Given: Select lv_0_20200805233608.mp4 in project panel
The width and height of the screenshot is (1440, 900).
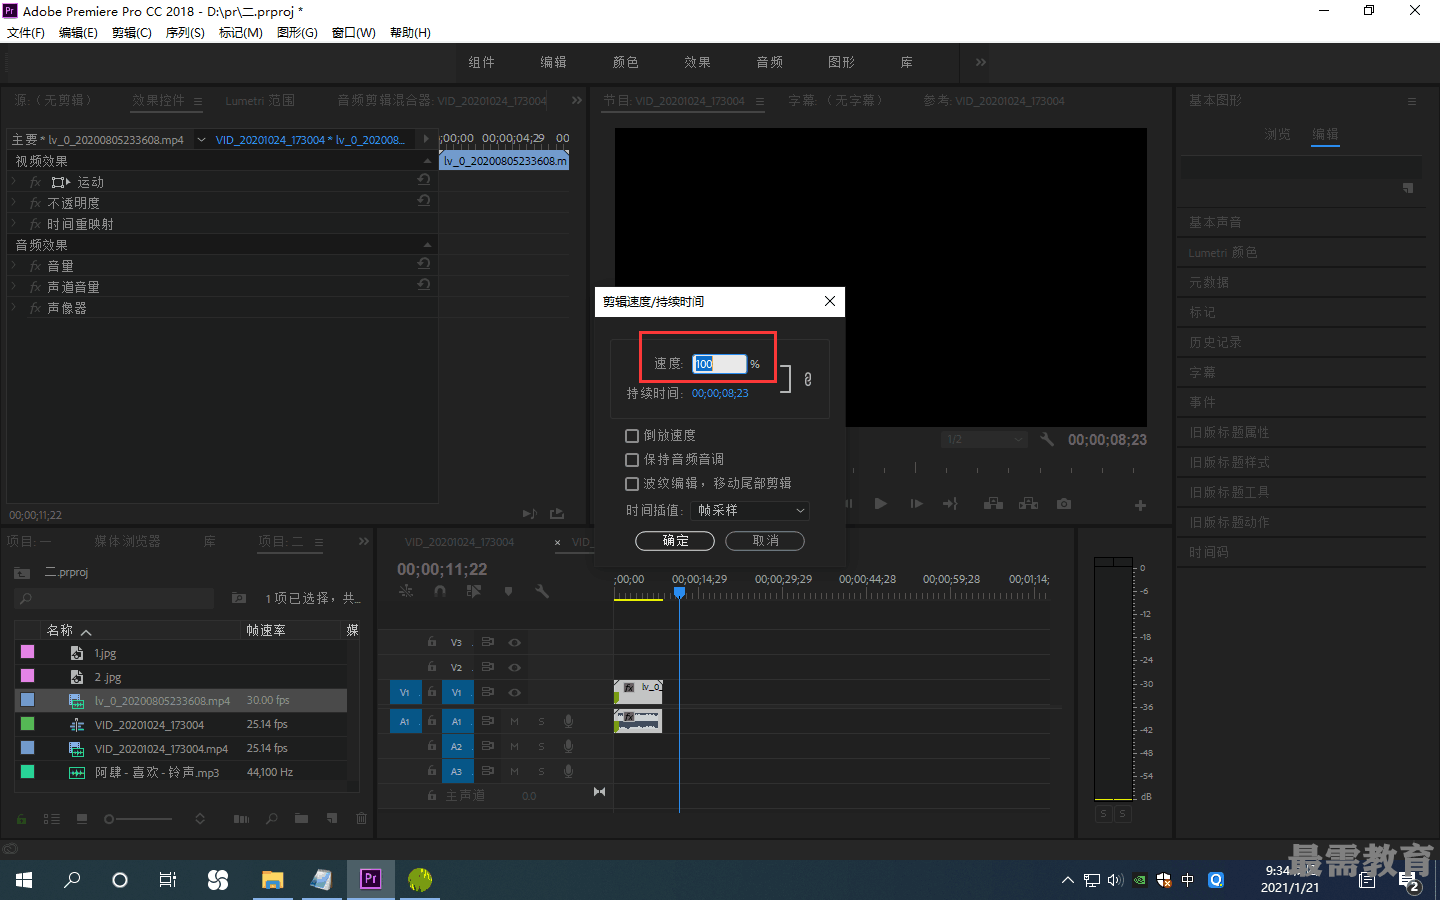Looking at the screenshot, I should [181, 701].
